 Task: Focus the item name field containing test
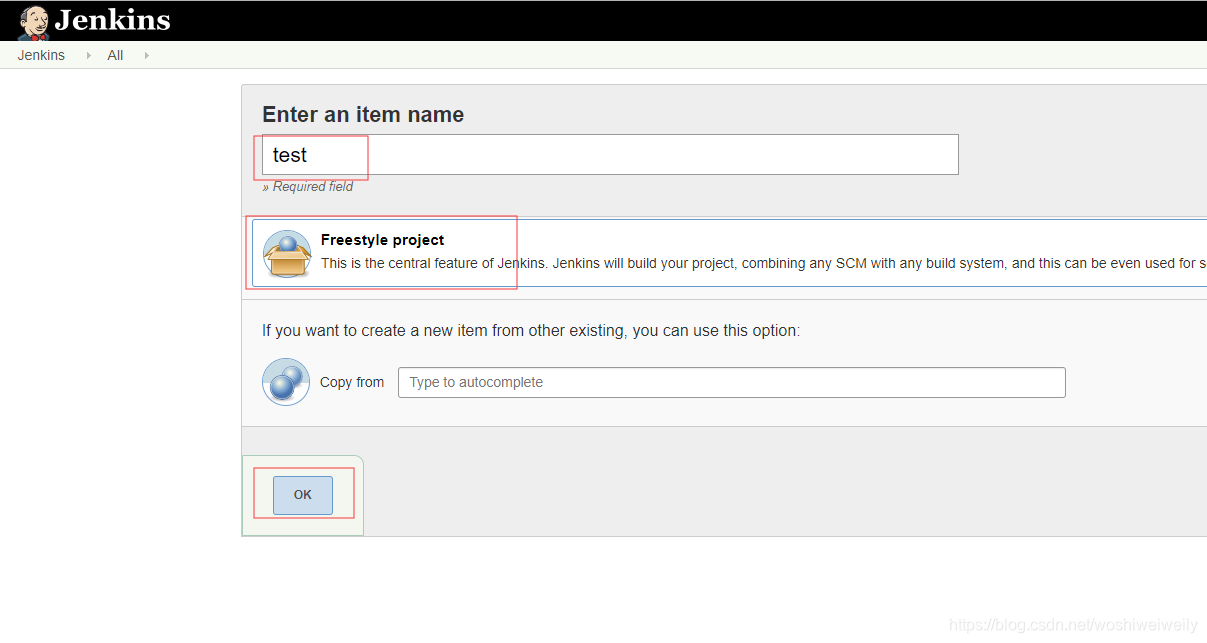click(610, 155)
